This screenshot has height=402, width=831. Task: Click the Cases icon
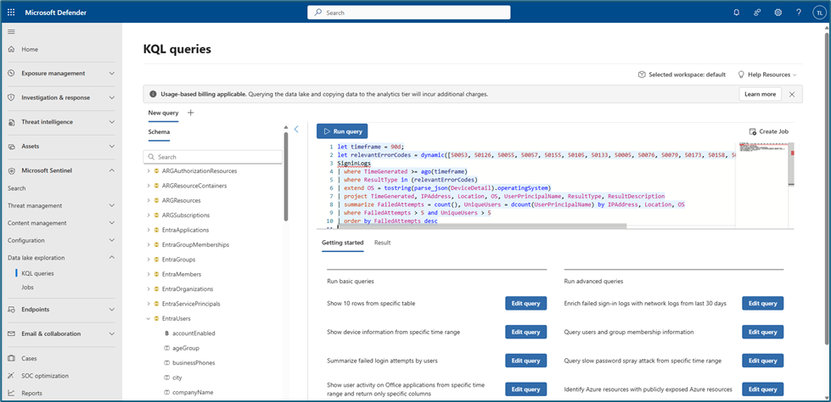(11, 358)
